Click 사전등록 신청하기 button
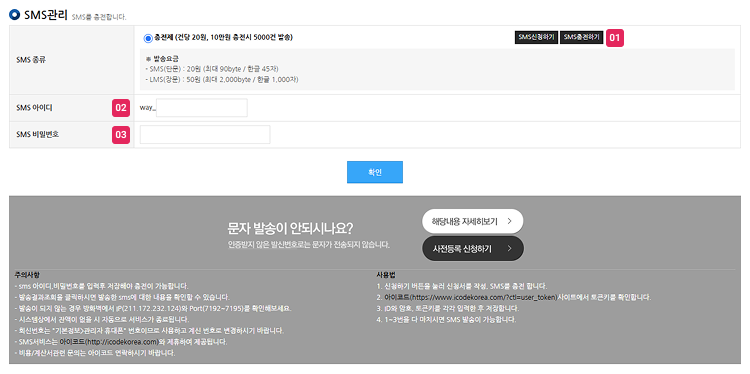The image size is (750, 374). [473, 248]
